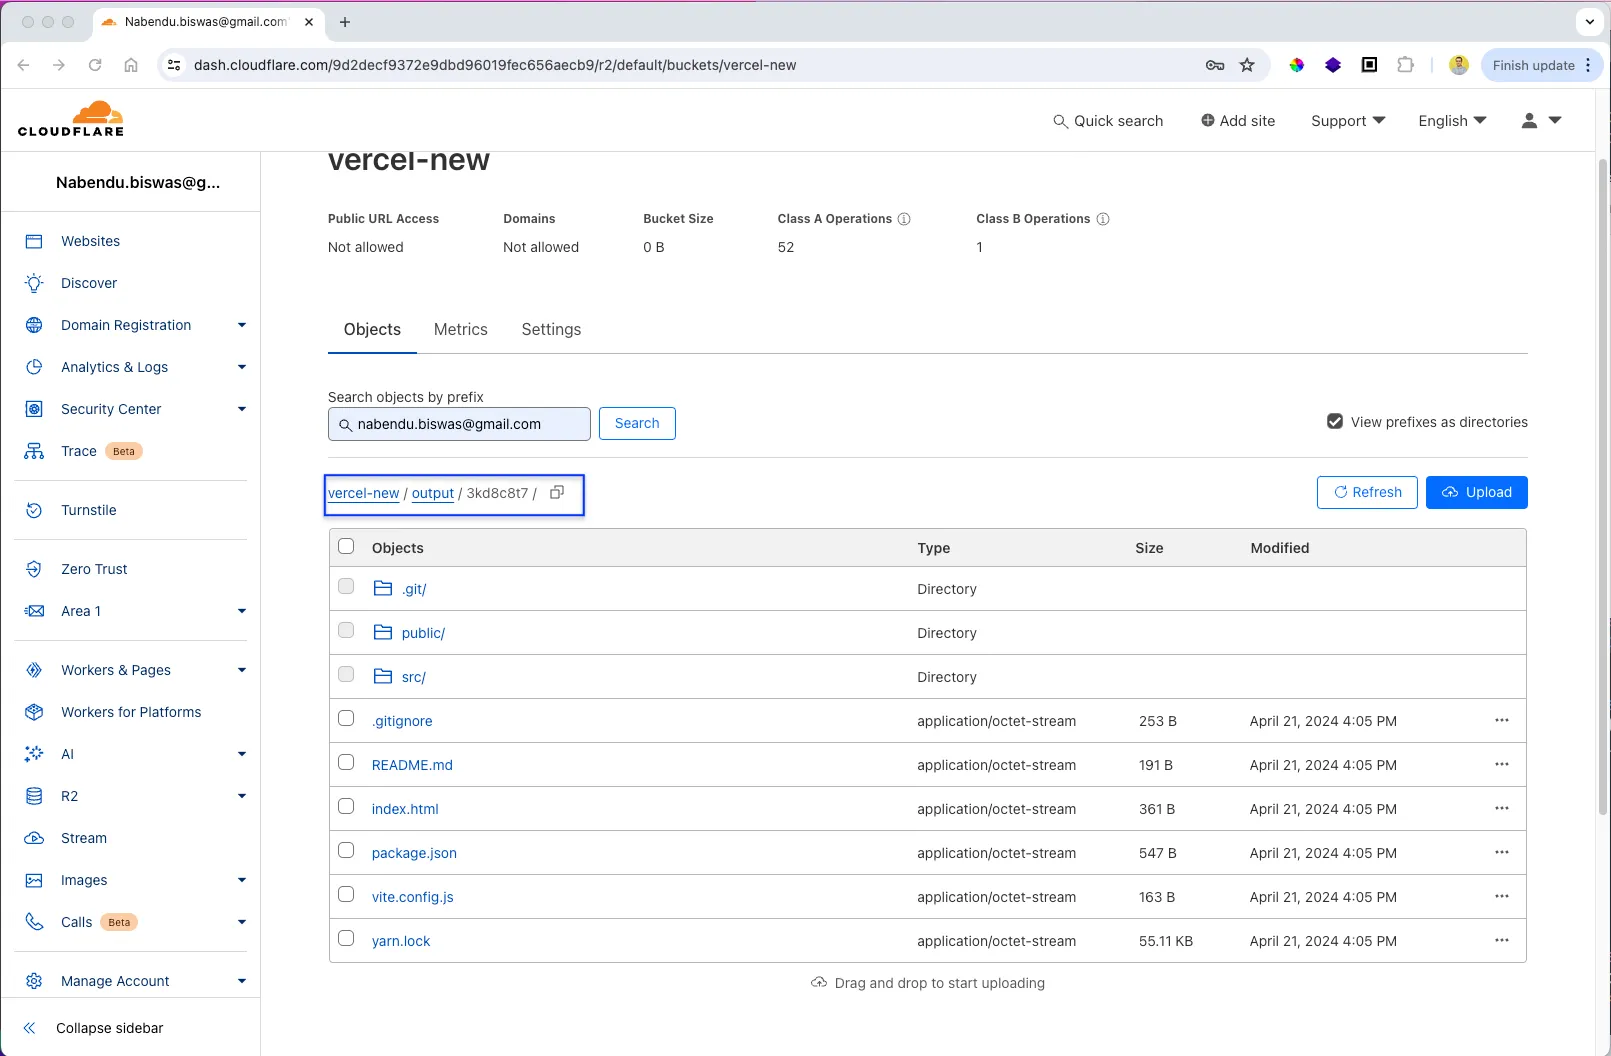Click the Search button

637,423
